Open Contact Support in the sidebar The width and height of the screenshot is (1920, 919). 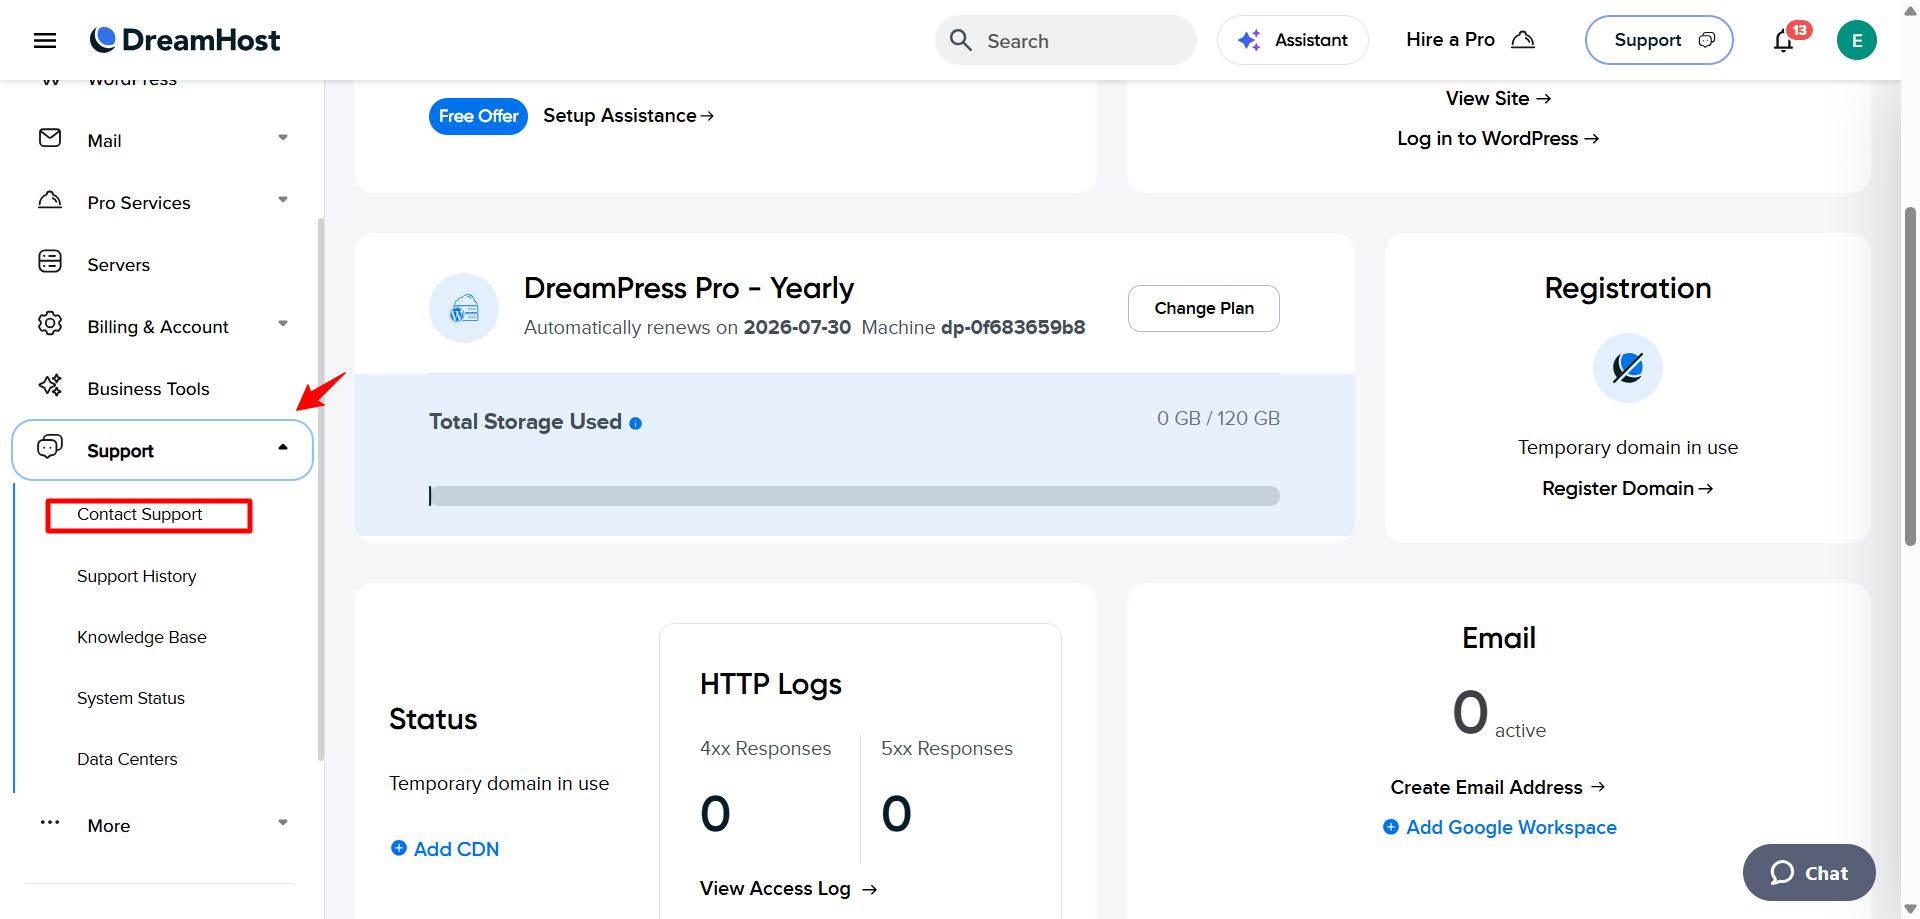140,514
